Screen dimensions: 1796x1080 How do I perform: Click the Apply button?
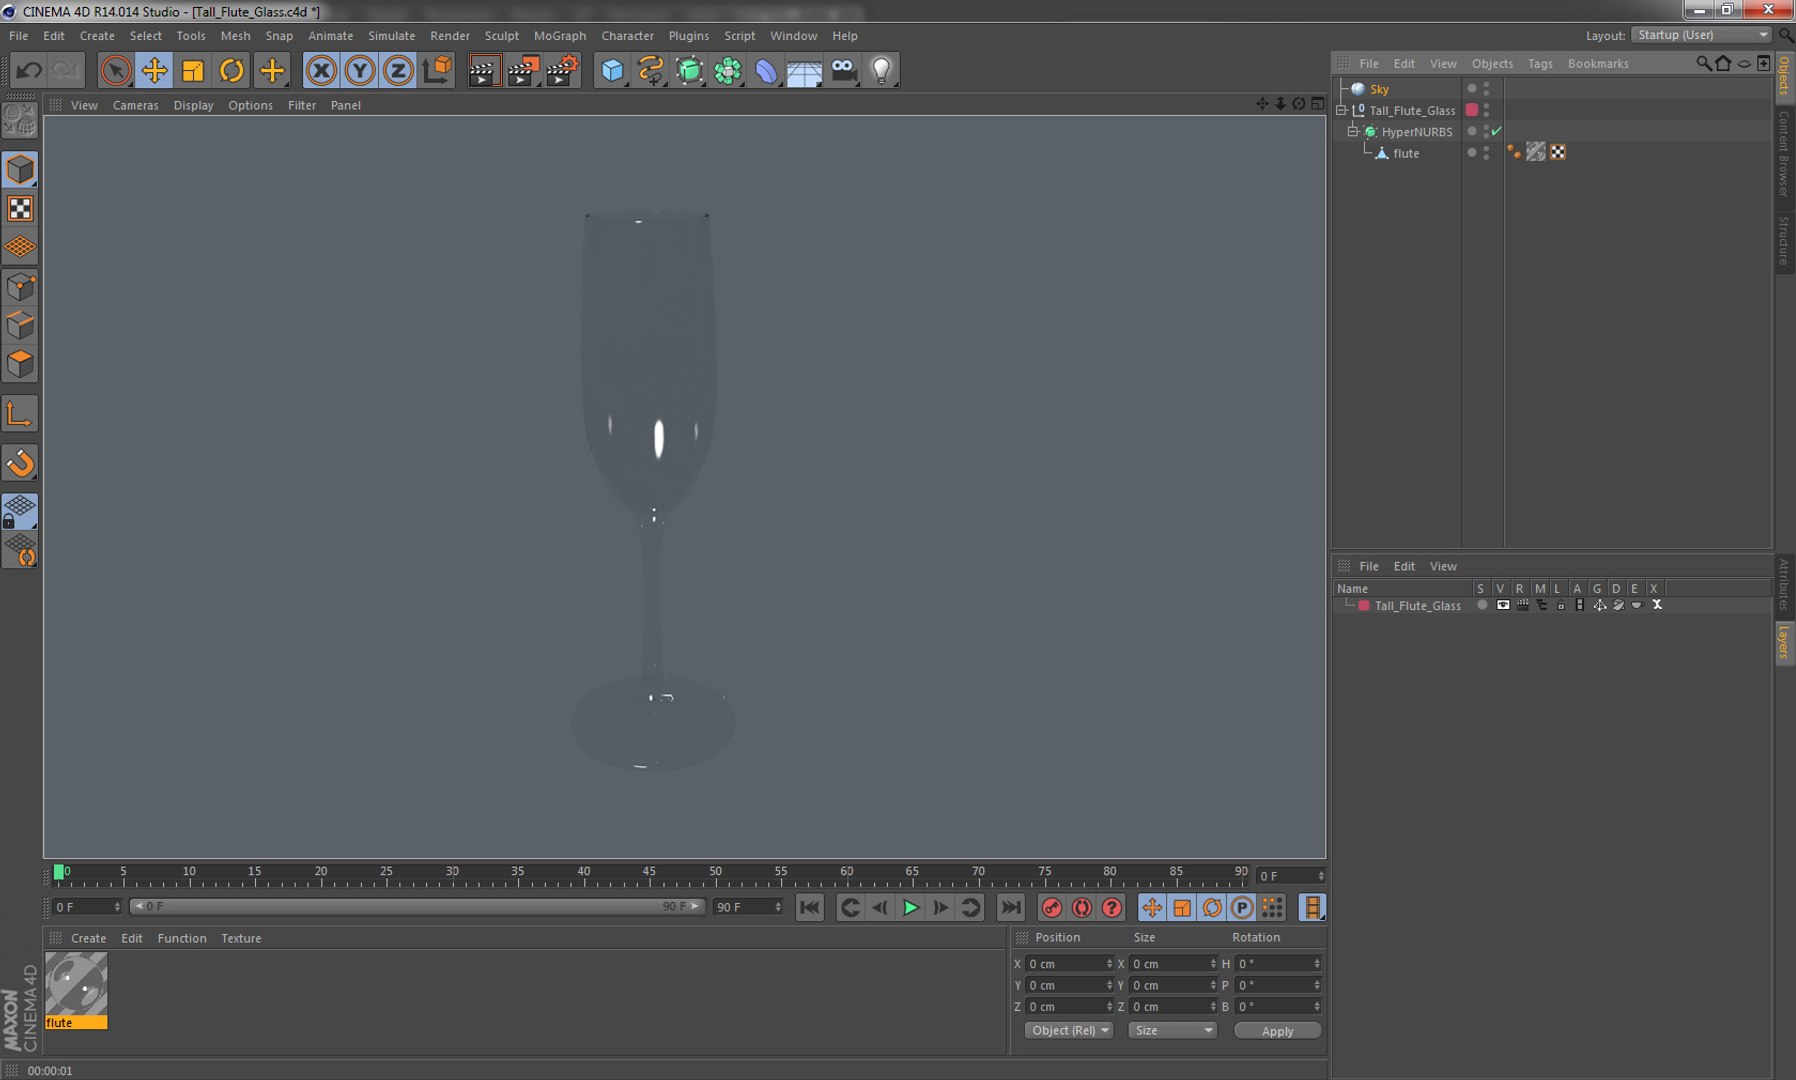click(1277, 1031)
